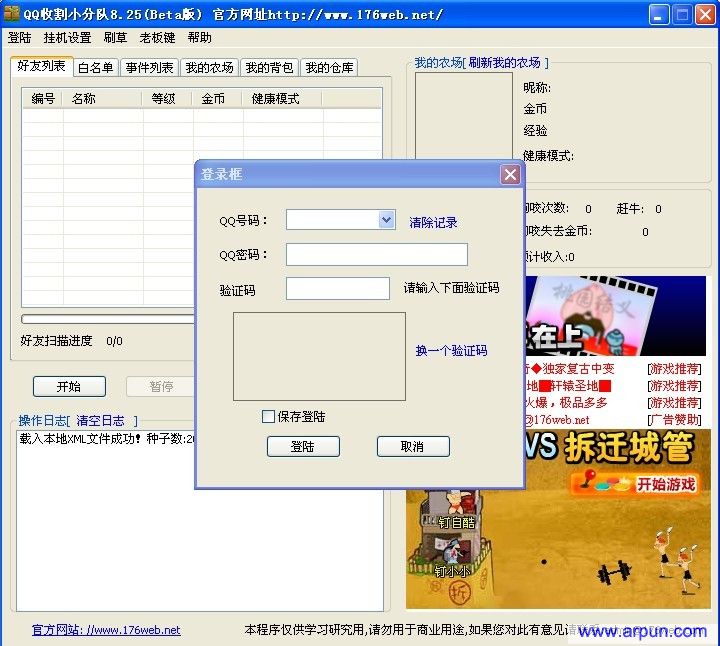
Task: Click 换一个验证码 to refresh captcha
Action: pos(451,351)
